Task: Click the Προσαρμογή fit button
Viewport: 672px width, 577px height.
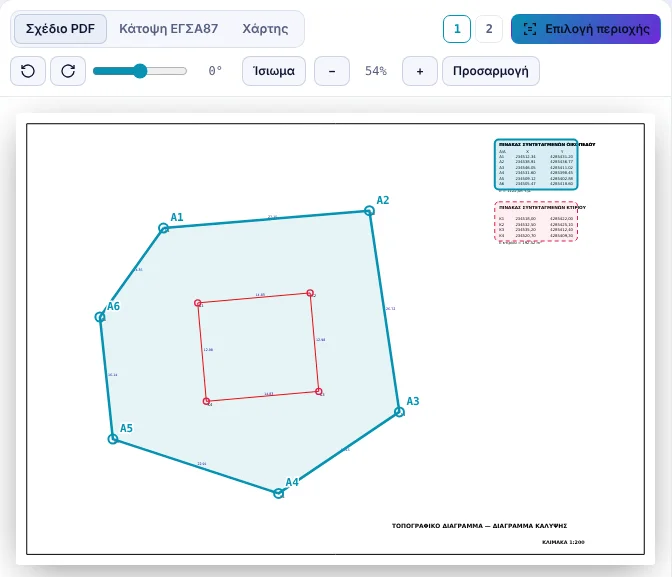Action: [x=491, y=71]
